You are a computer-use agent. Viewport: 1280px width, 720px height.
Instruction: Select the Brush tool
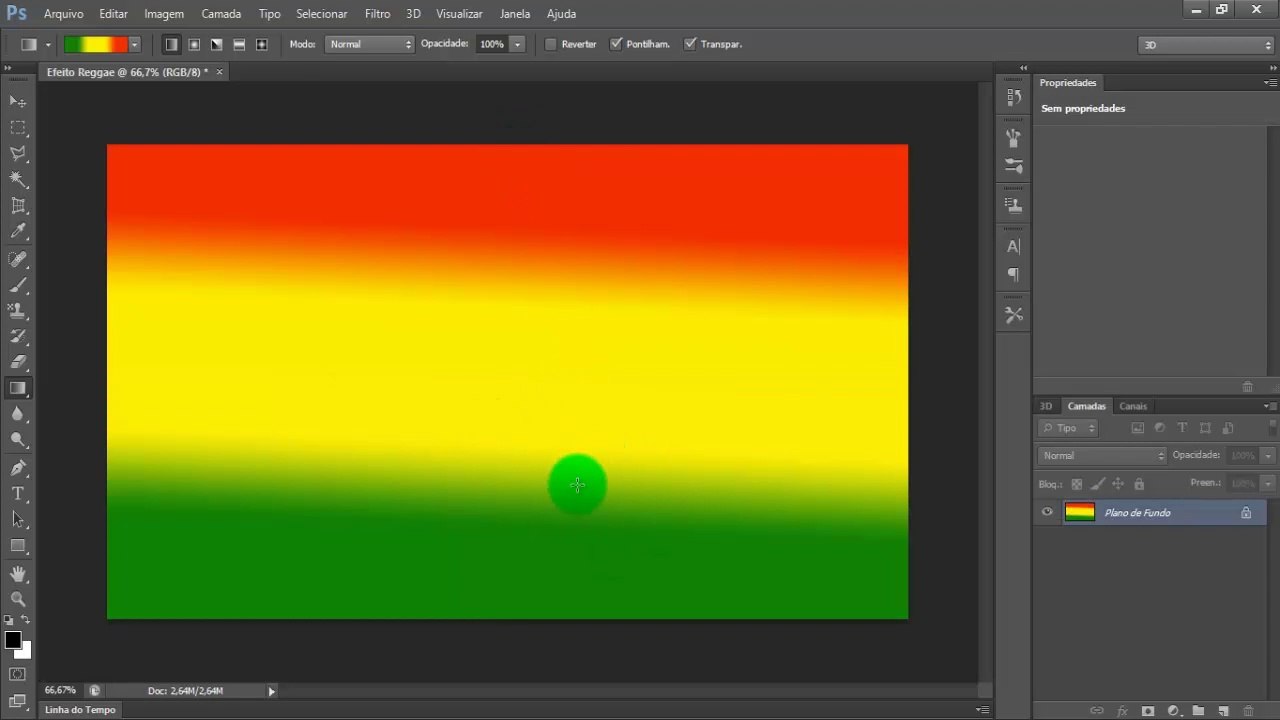point(18,285)
